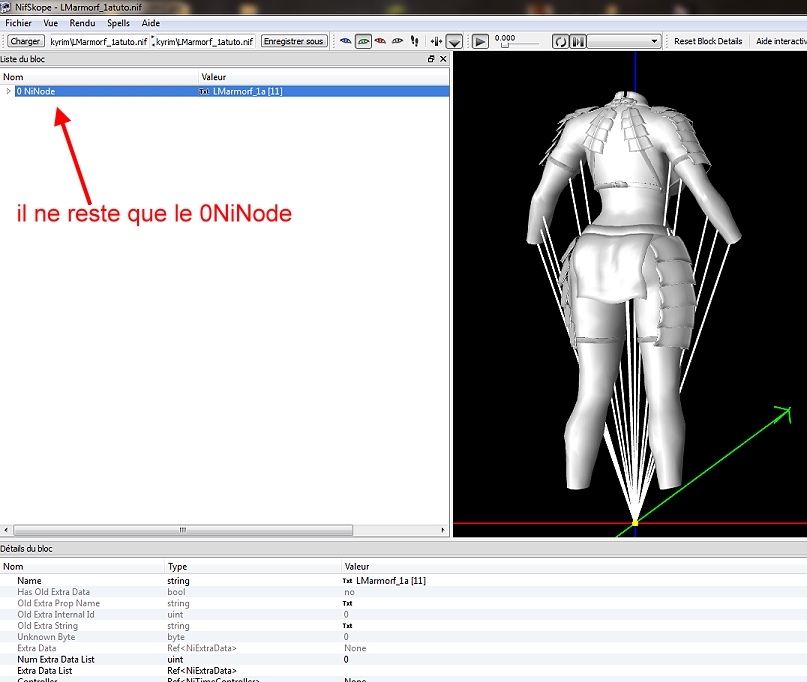Select the Has Old Extra Data row
The image size is (807, 682).
point(404,592)
